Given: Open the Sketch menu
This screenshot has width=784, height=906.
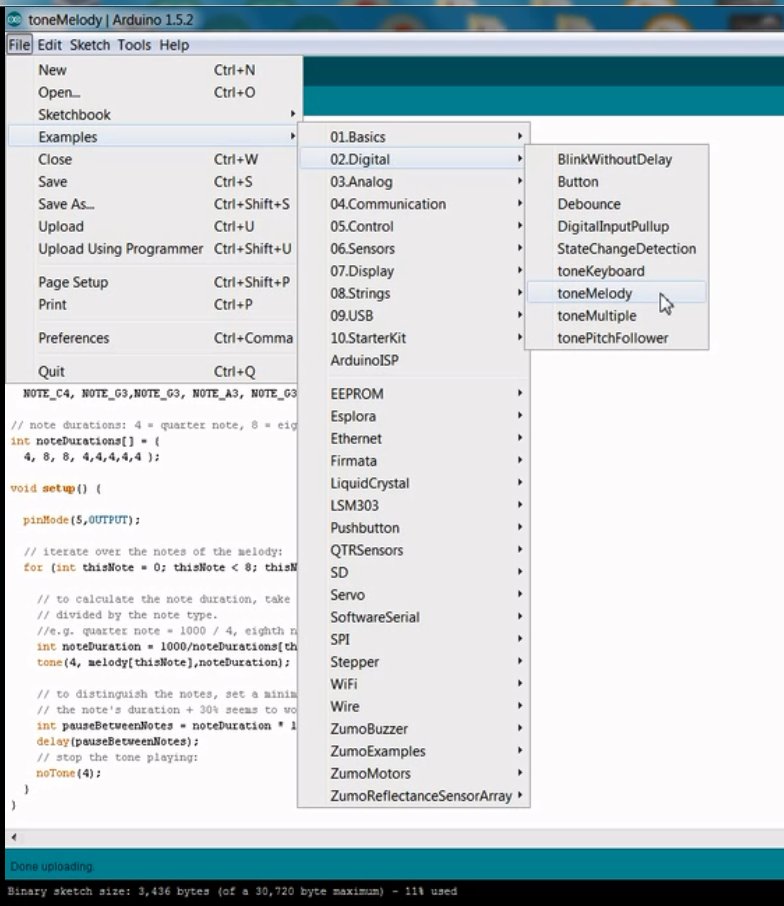Looking at the screenshot, I should coord(90,45).
